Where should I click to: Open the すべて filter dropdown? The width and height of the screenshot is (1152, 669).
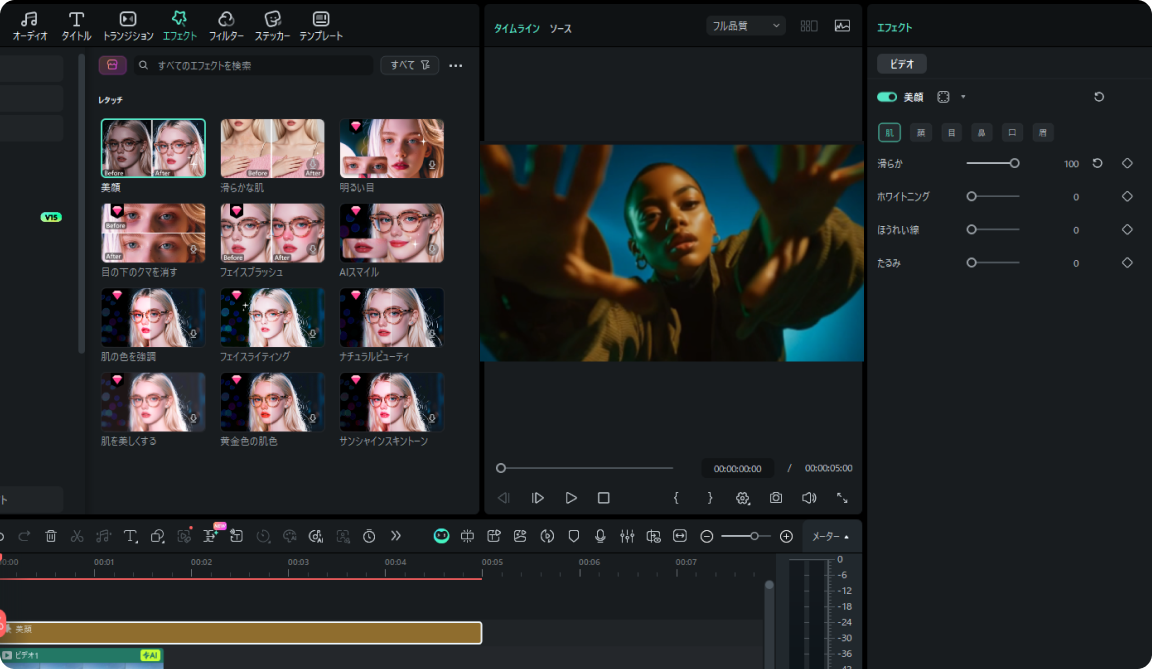point(409,65)
